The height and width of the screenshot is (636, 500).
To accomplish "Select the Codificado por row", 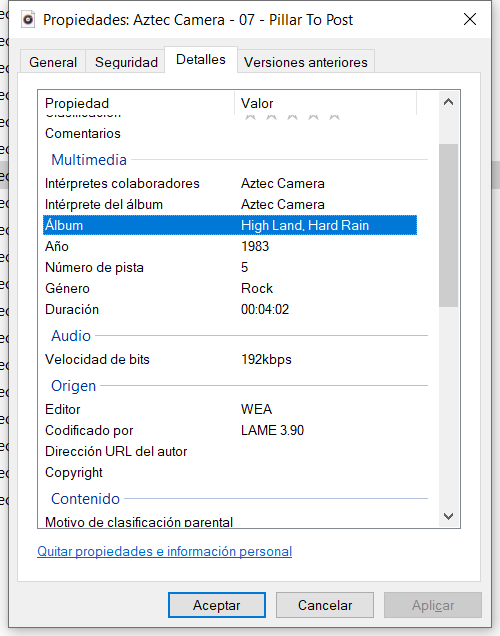I will (x=230, y=430).
